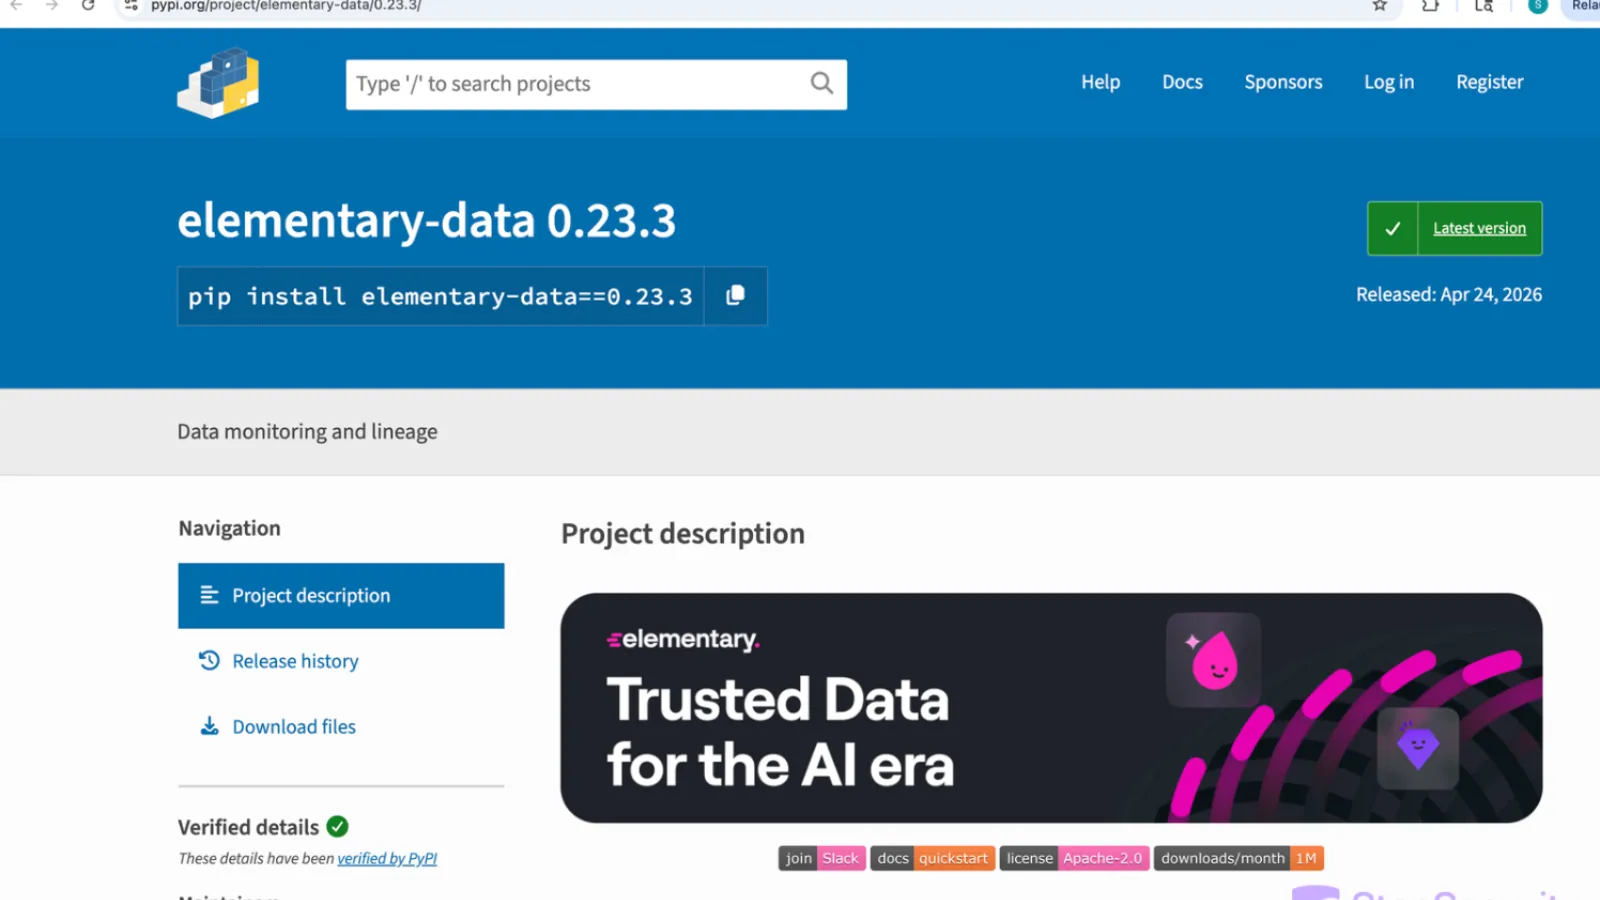Open the browser extensions icon
1600x900 pixels.
pos(1430,6)
